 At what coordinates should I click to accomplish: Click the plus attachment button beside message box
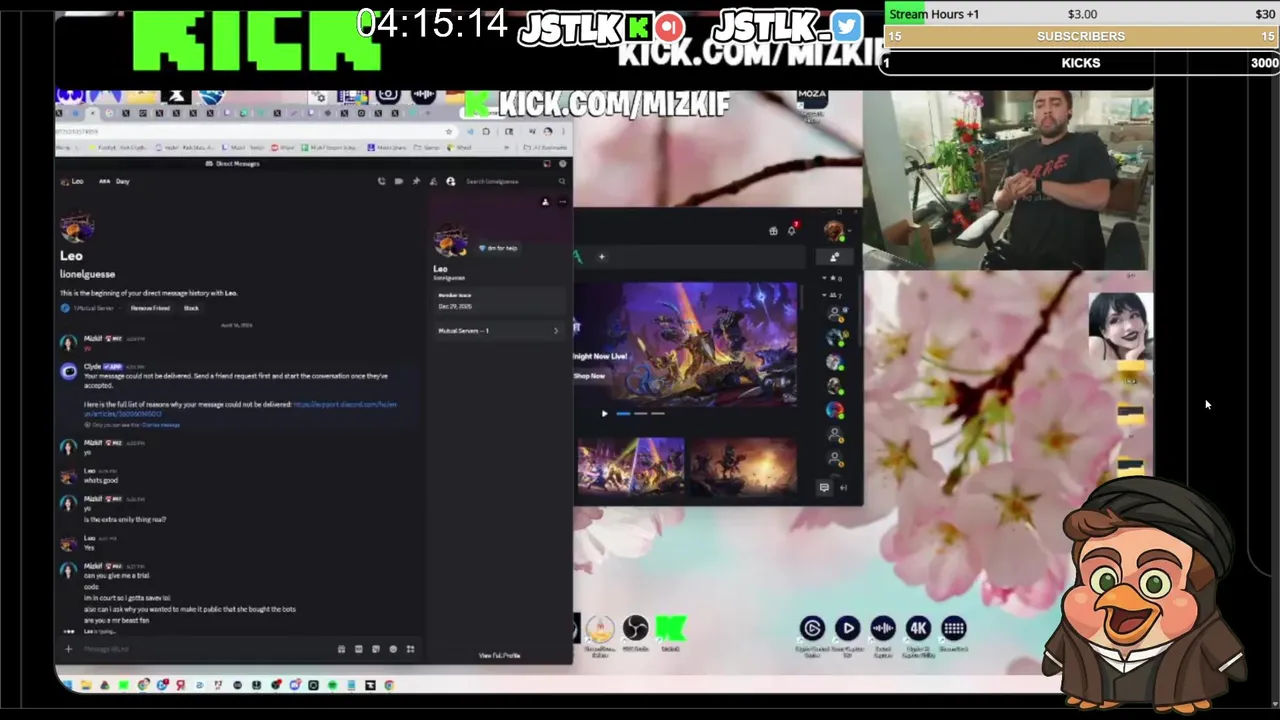pyautogui.click(x=68, y=649)
